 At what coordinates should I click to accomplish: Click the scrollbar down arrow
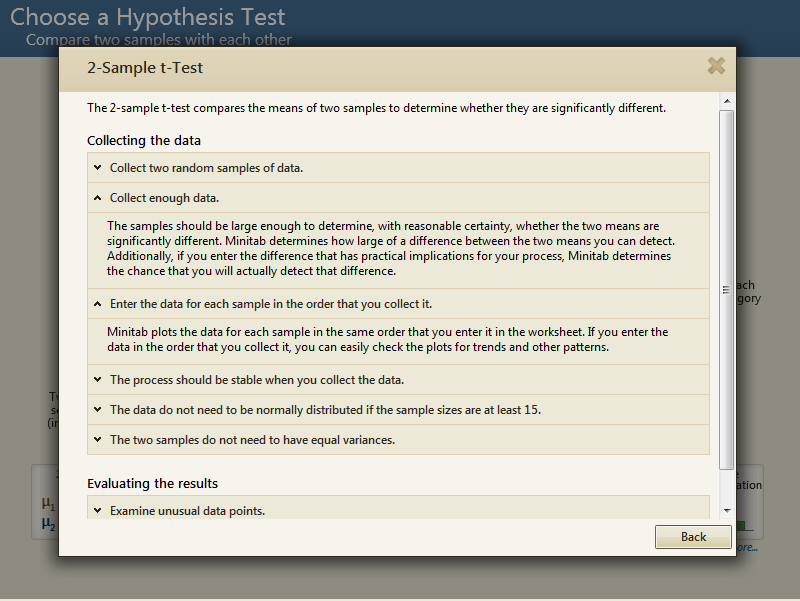click(x=727, y=510)
